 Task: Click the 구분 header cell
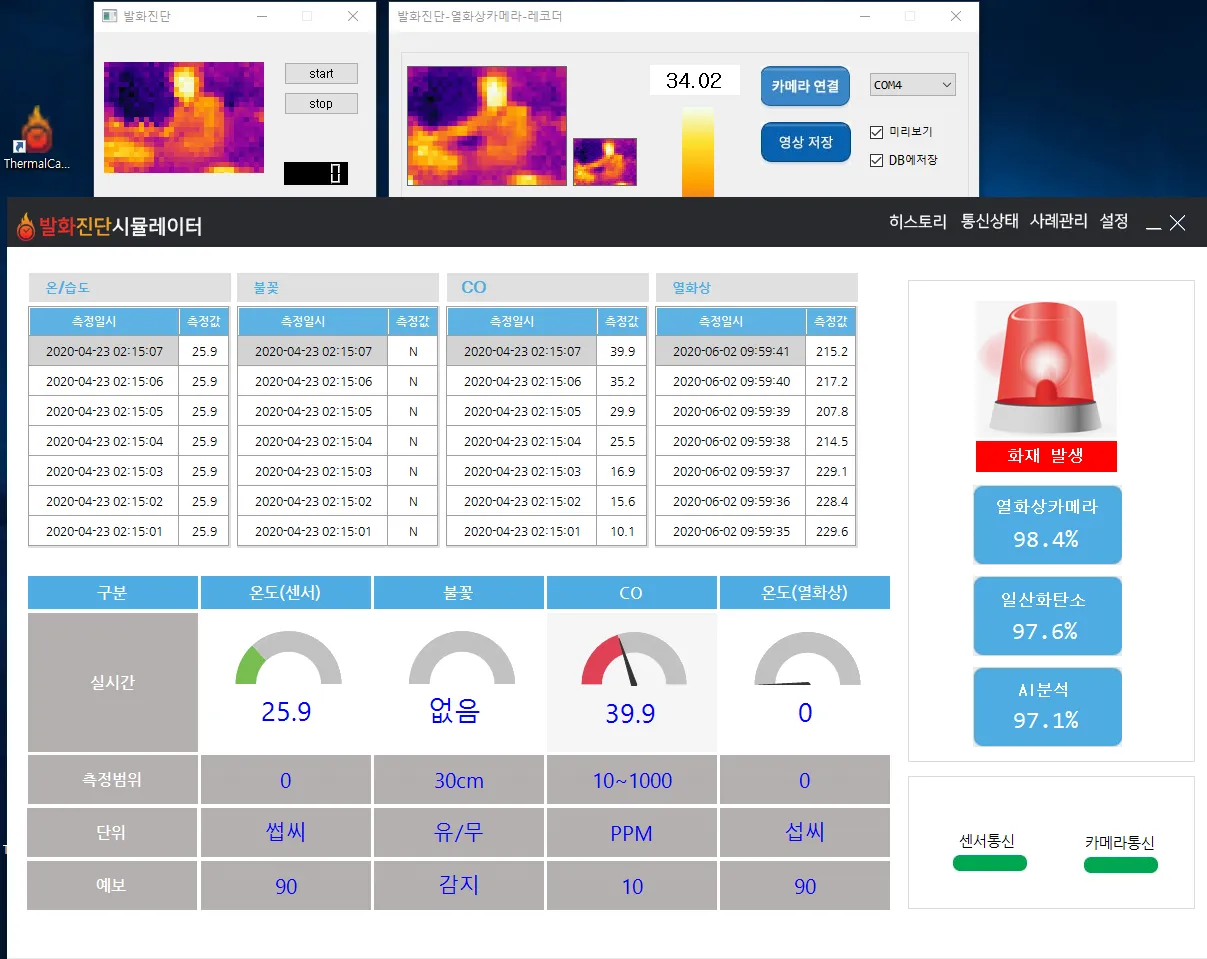click(x=113, y=593)
